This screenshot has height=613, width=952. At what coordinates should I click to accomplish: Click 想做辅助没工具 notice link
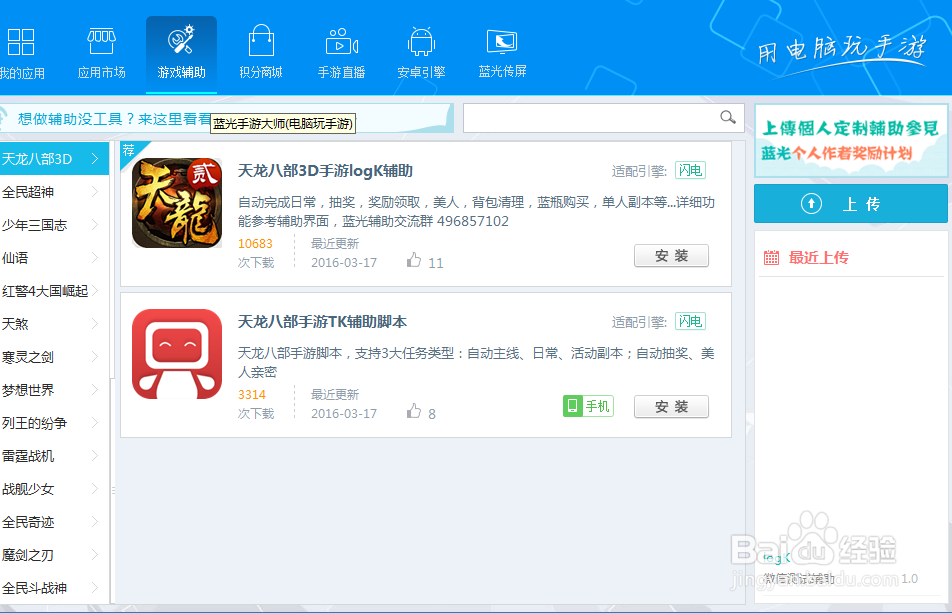[x=114, y=119]
